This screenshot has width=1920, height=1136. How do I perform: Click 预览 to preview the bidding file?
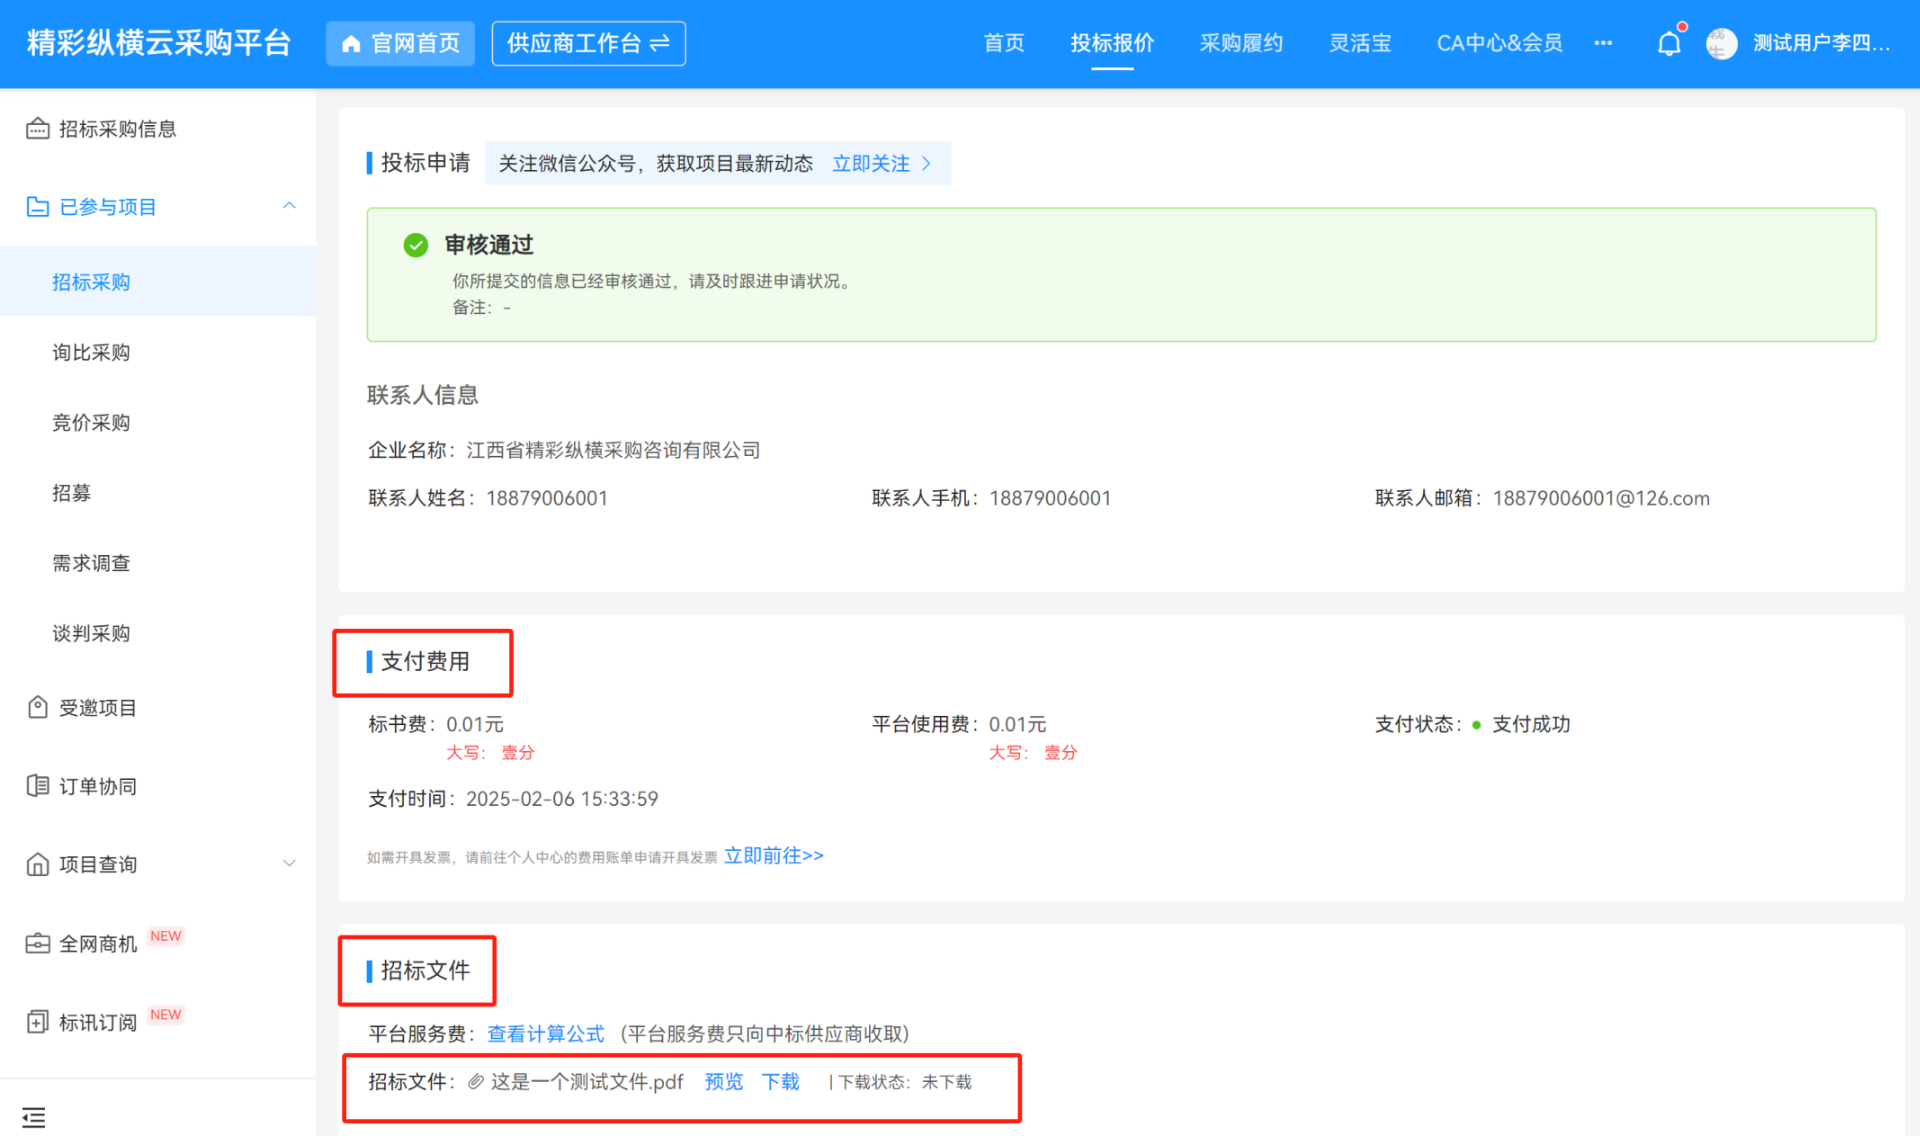point(723,1081)
